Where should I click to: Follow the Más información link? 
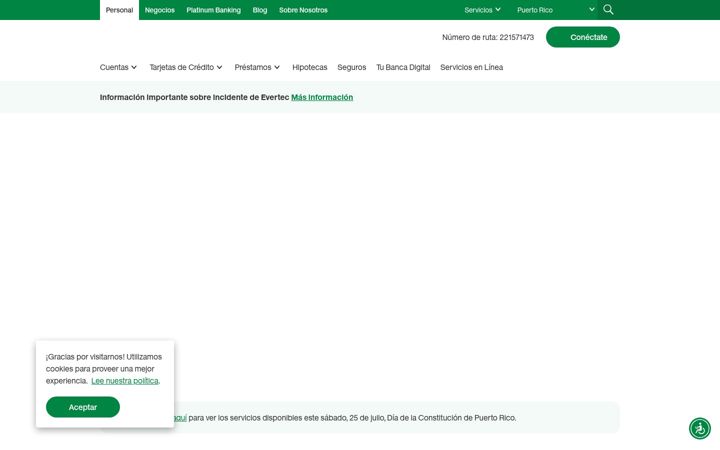click(x=322, y=97)
